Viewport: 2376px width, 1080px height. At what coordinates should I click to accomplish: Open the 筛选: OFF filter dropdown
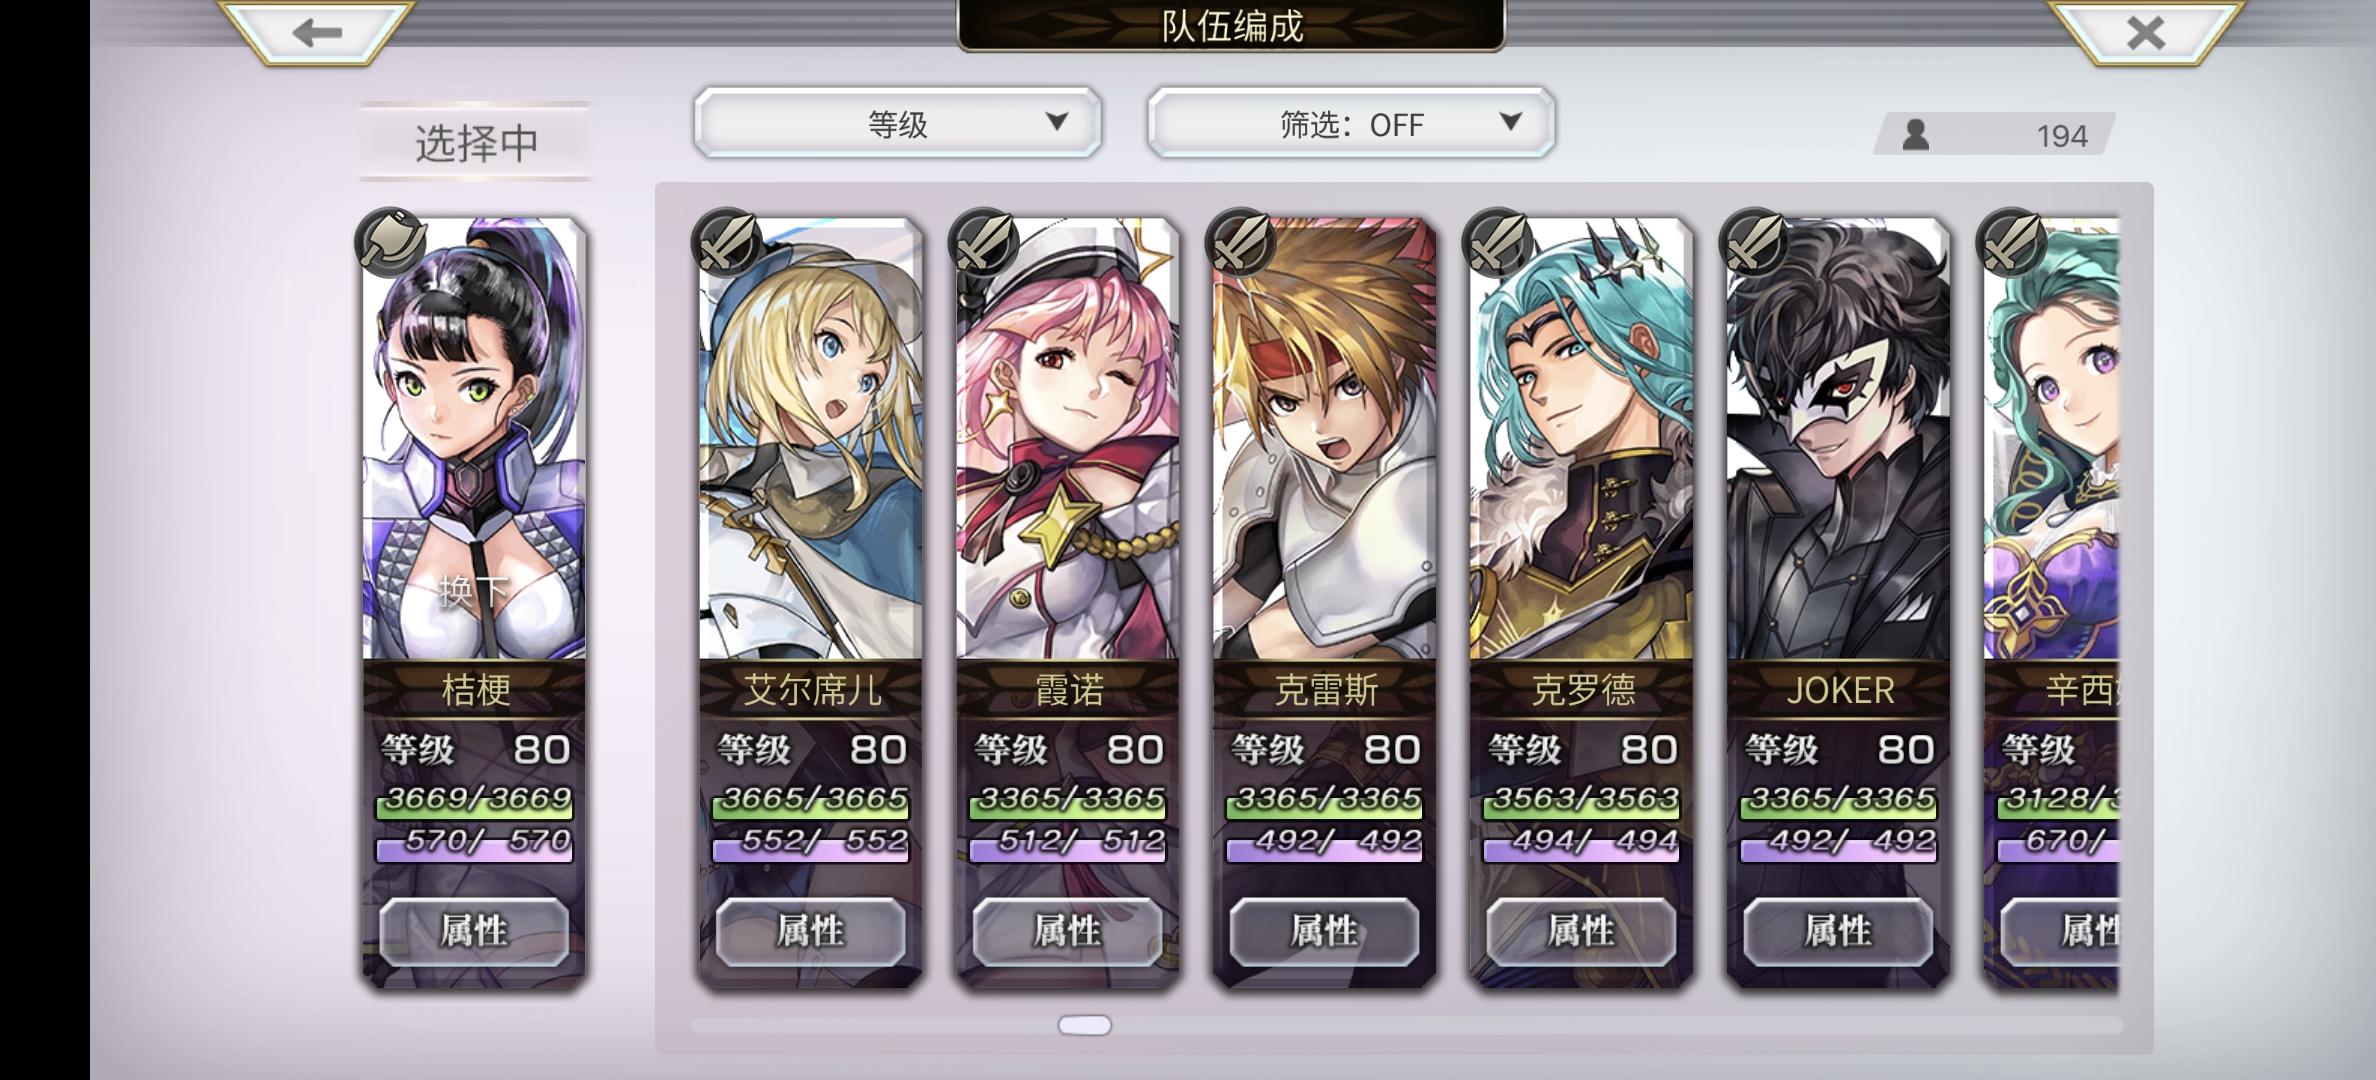tap(1351, 123)
